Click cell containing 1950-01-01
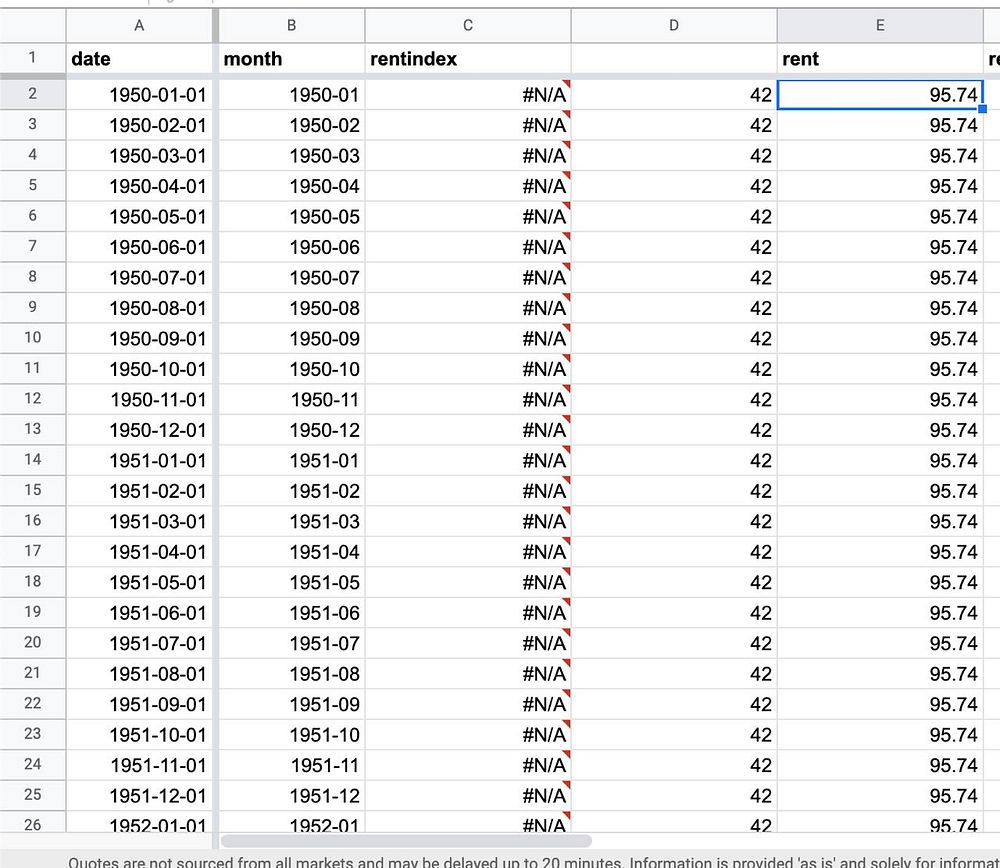Image resolution: width=1000 pixels, height=868 pixels. click(139, 94)
